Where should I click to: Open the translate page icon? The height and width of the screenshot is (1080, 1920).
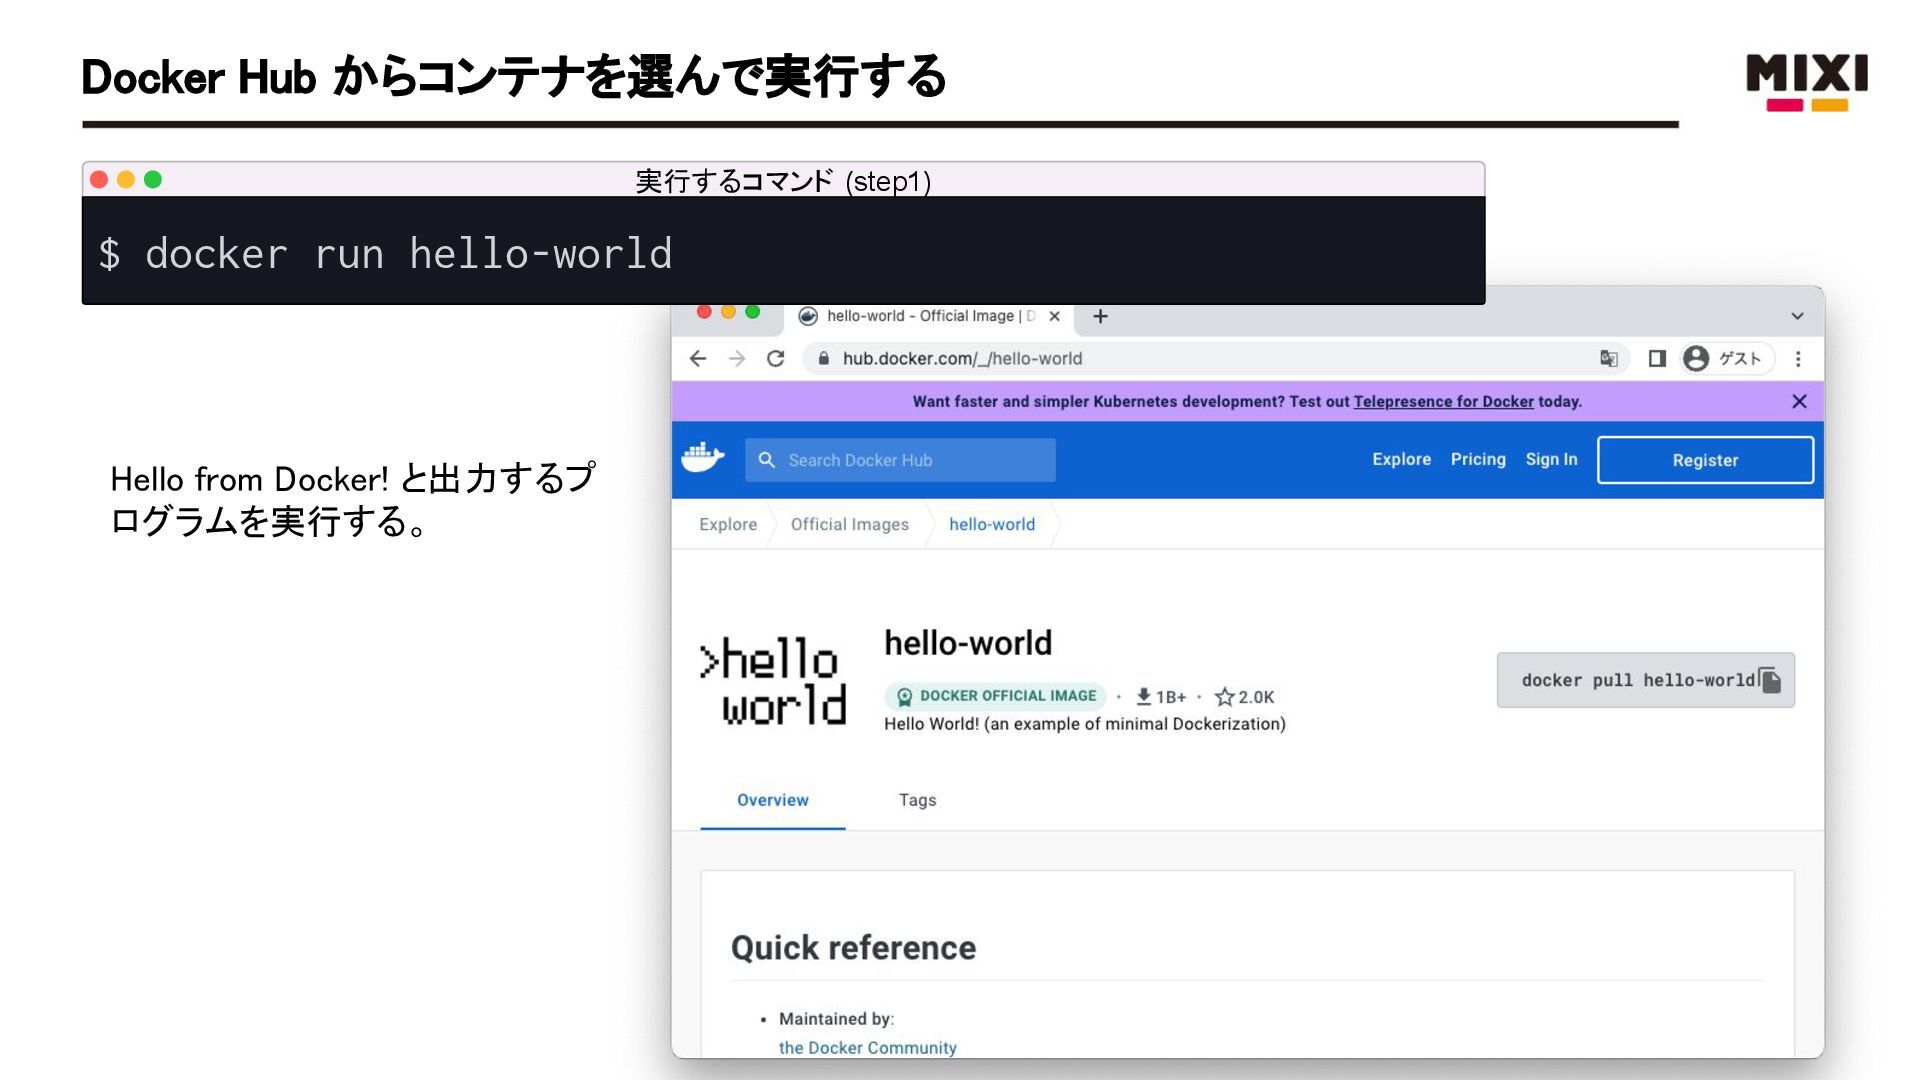coord(1608,358)
